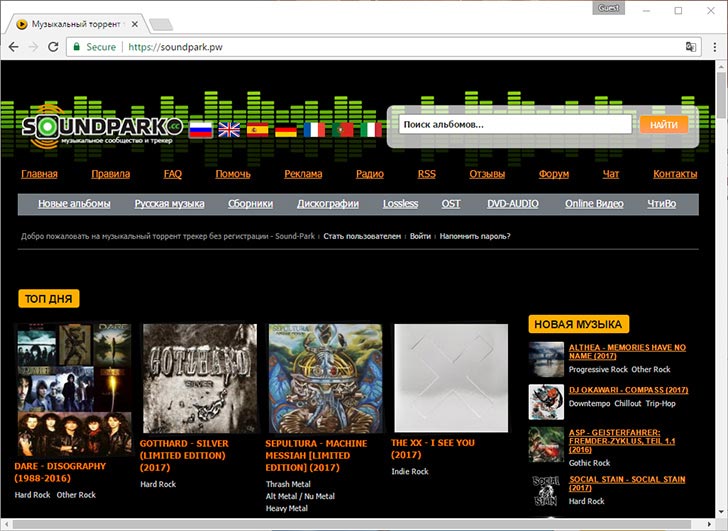
Task: Open the Реклама menu link
Action: pyautogui.click(x=303, y=174)
